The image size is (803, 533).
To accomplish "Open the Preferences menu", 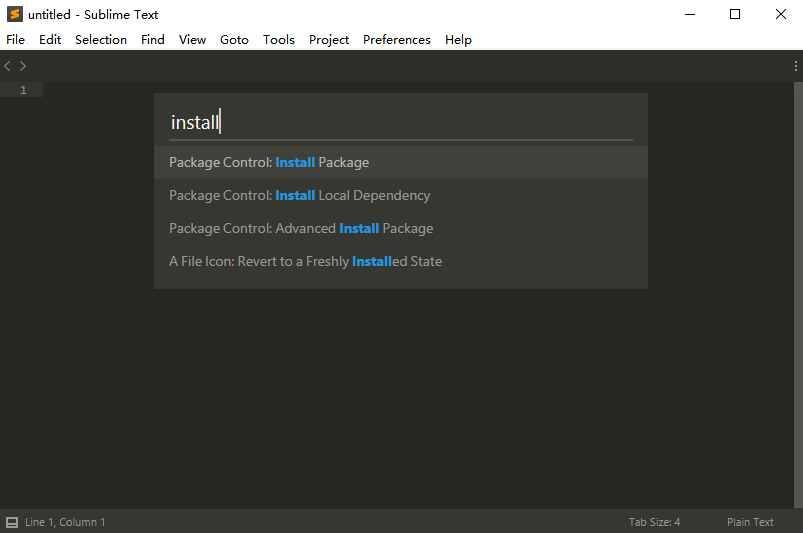I will point(397,40).
